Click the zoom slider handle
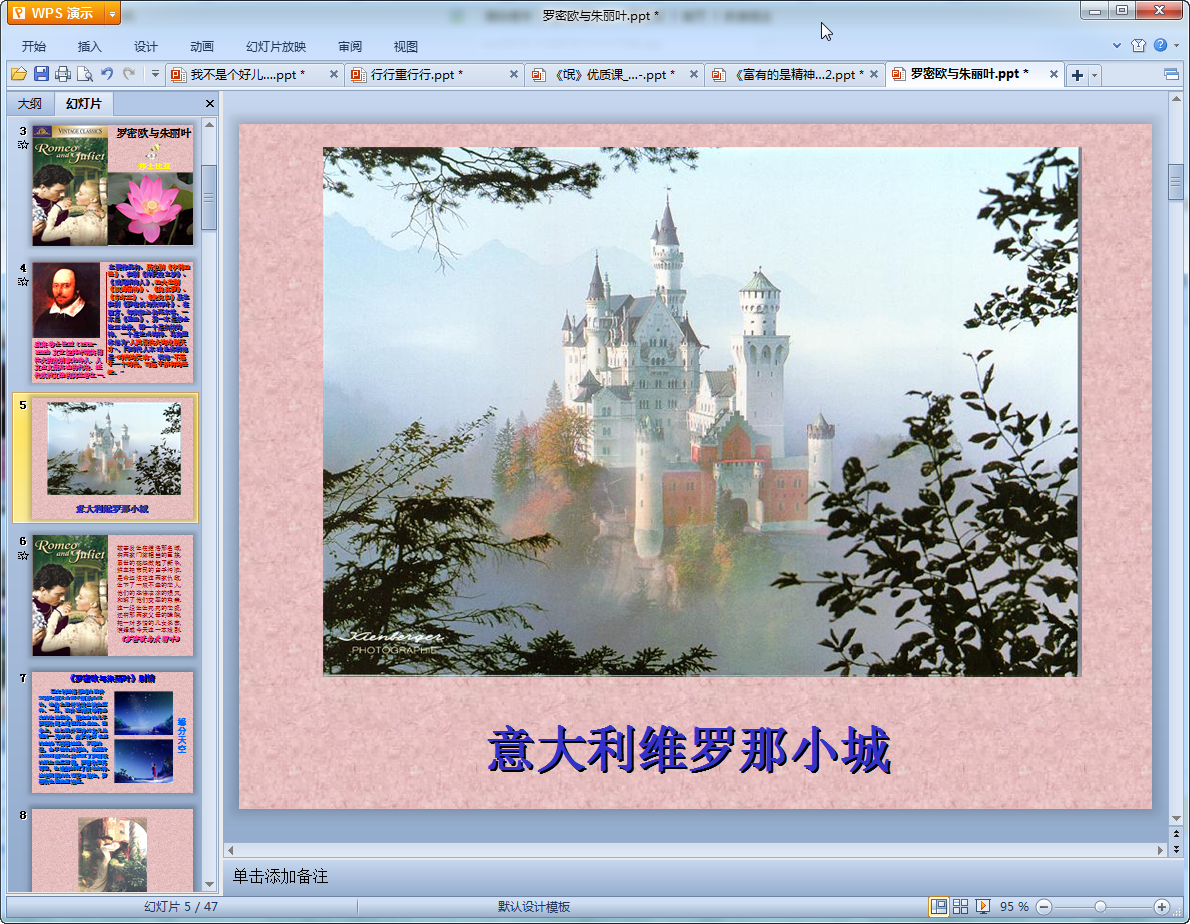 pos(1100,907)
